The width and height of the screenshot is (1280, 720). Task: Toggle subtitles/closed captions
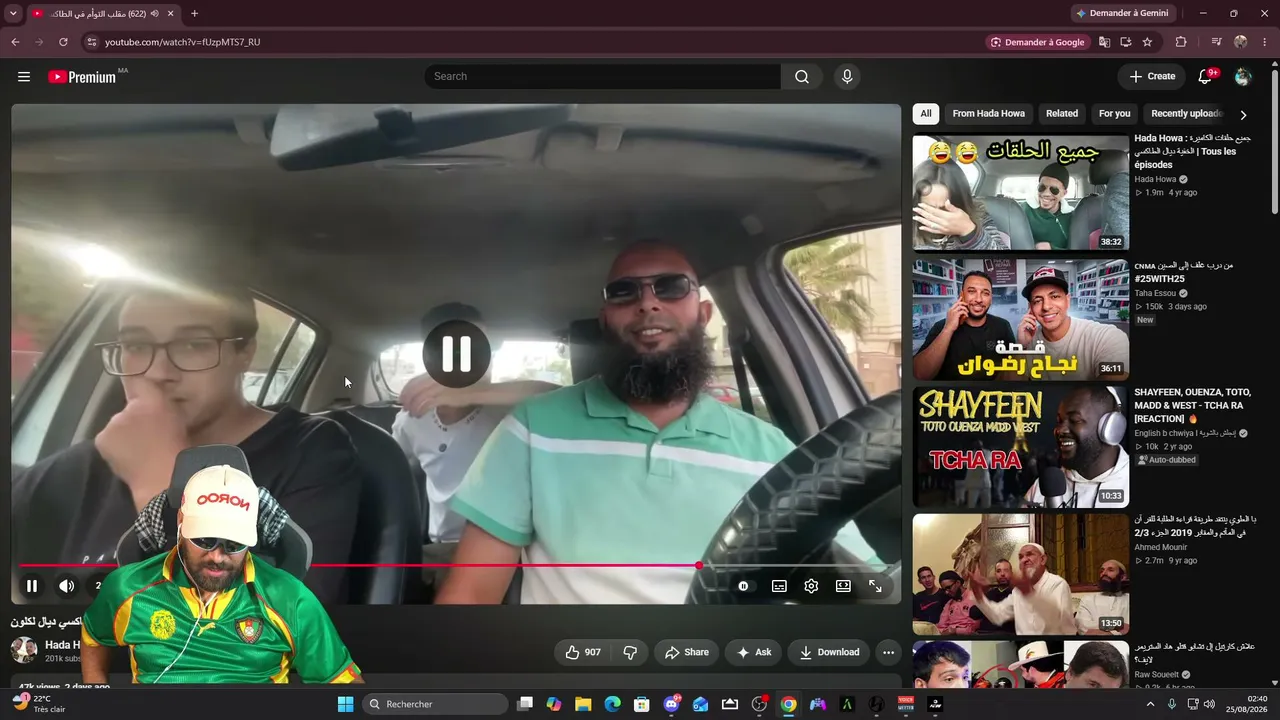point(779,586)
